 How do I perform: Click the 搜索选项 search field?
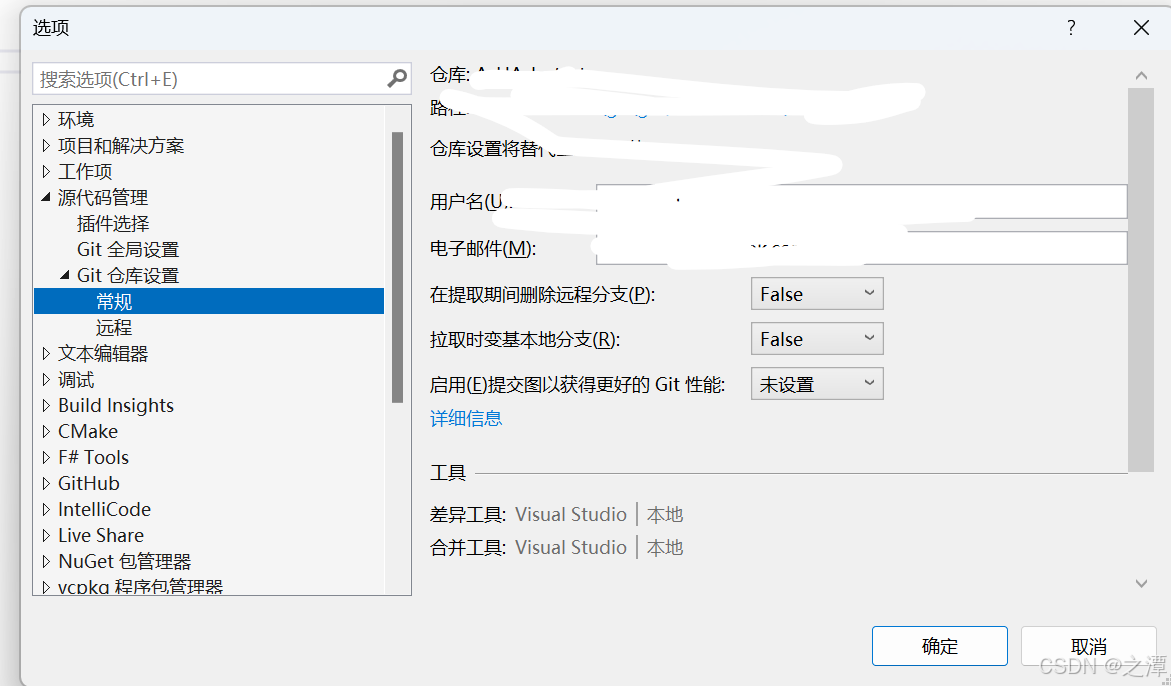pos(209,78)
